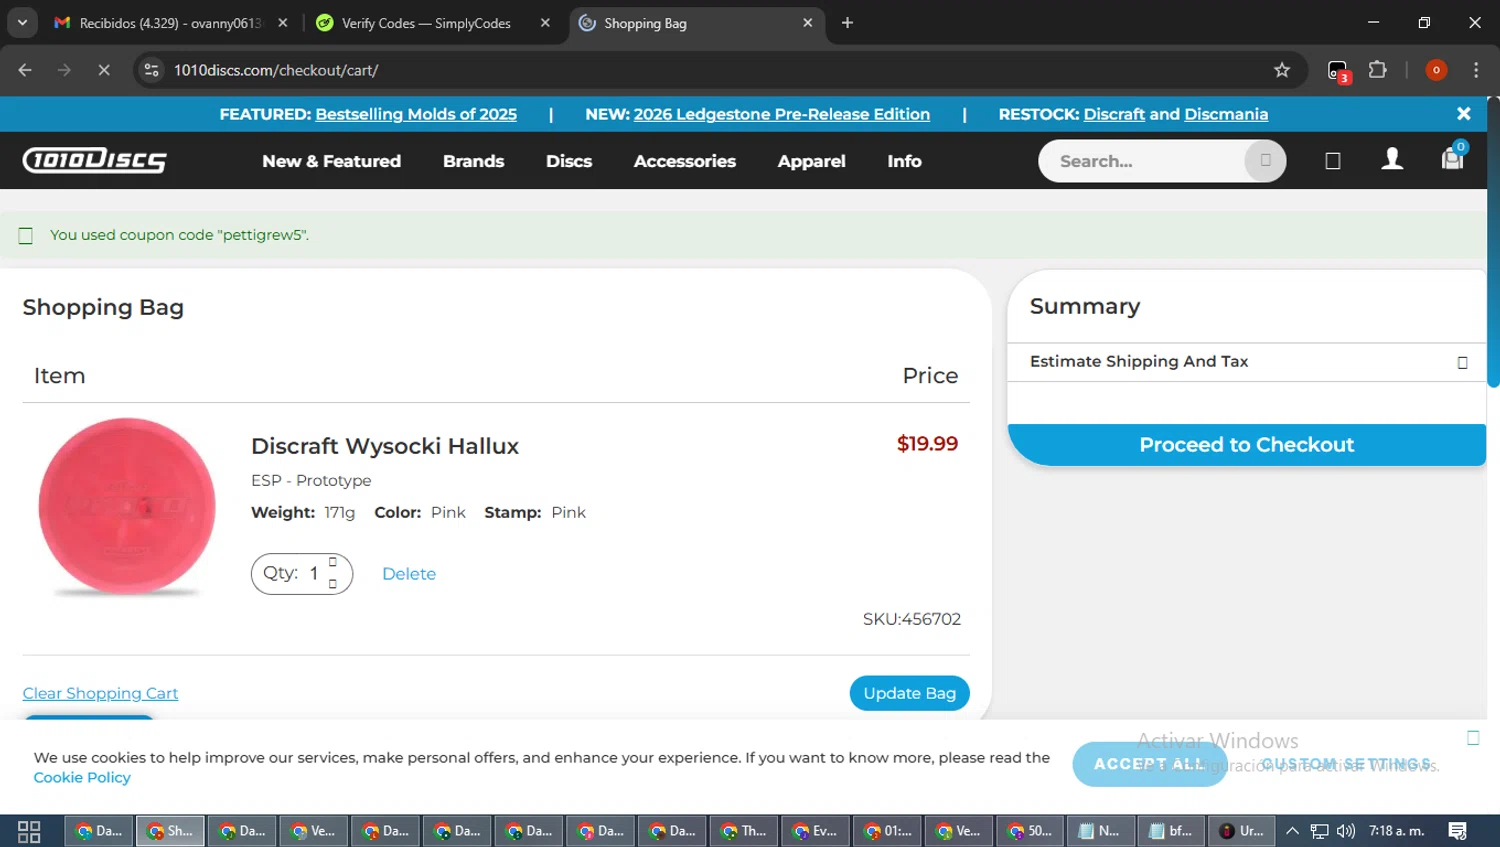
Task: Click Proceed to Checkout
Action: pos(1247,445)
